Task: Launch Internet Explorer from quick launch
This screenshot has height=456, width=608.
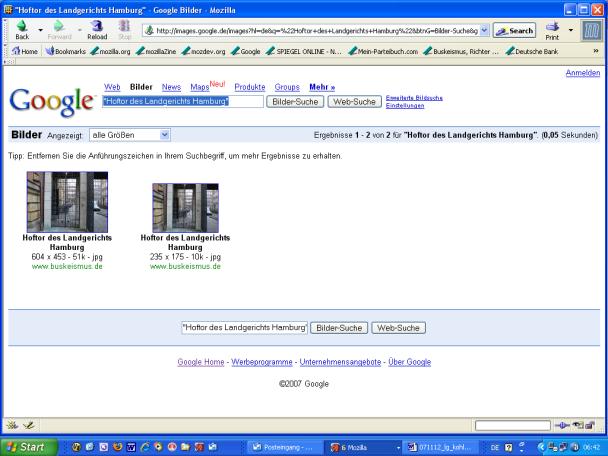Action: tap(145, 447)
